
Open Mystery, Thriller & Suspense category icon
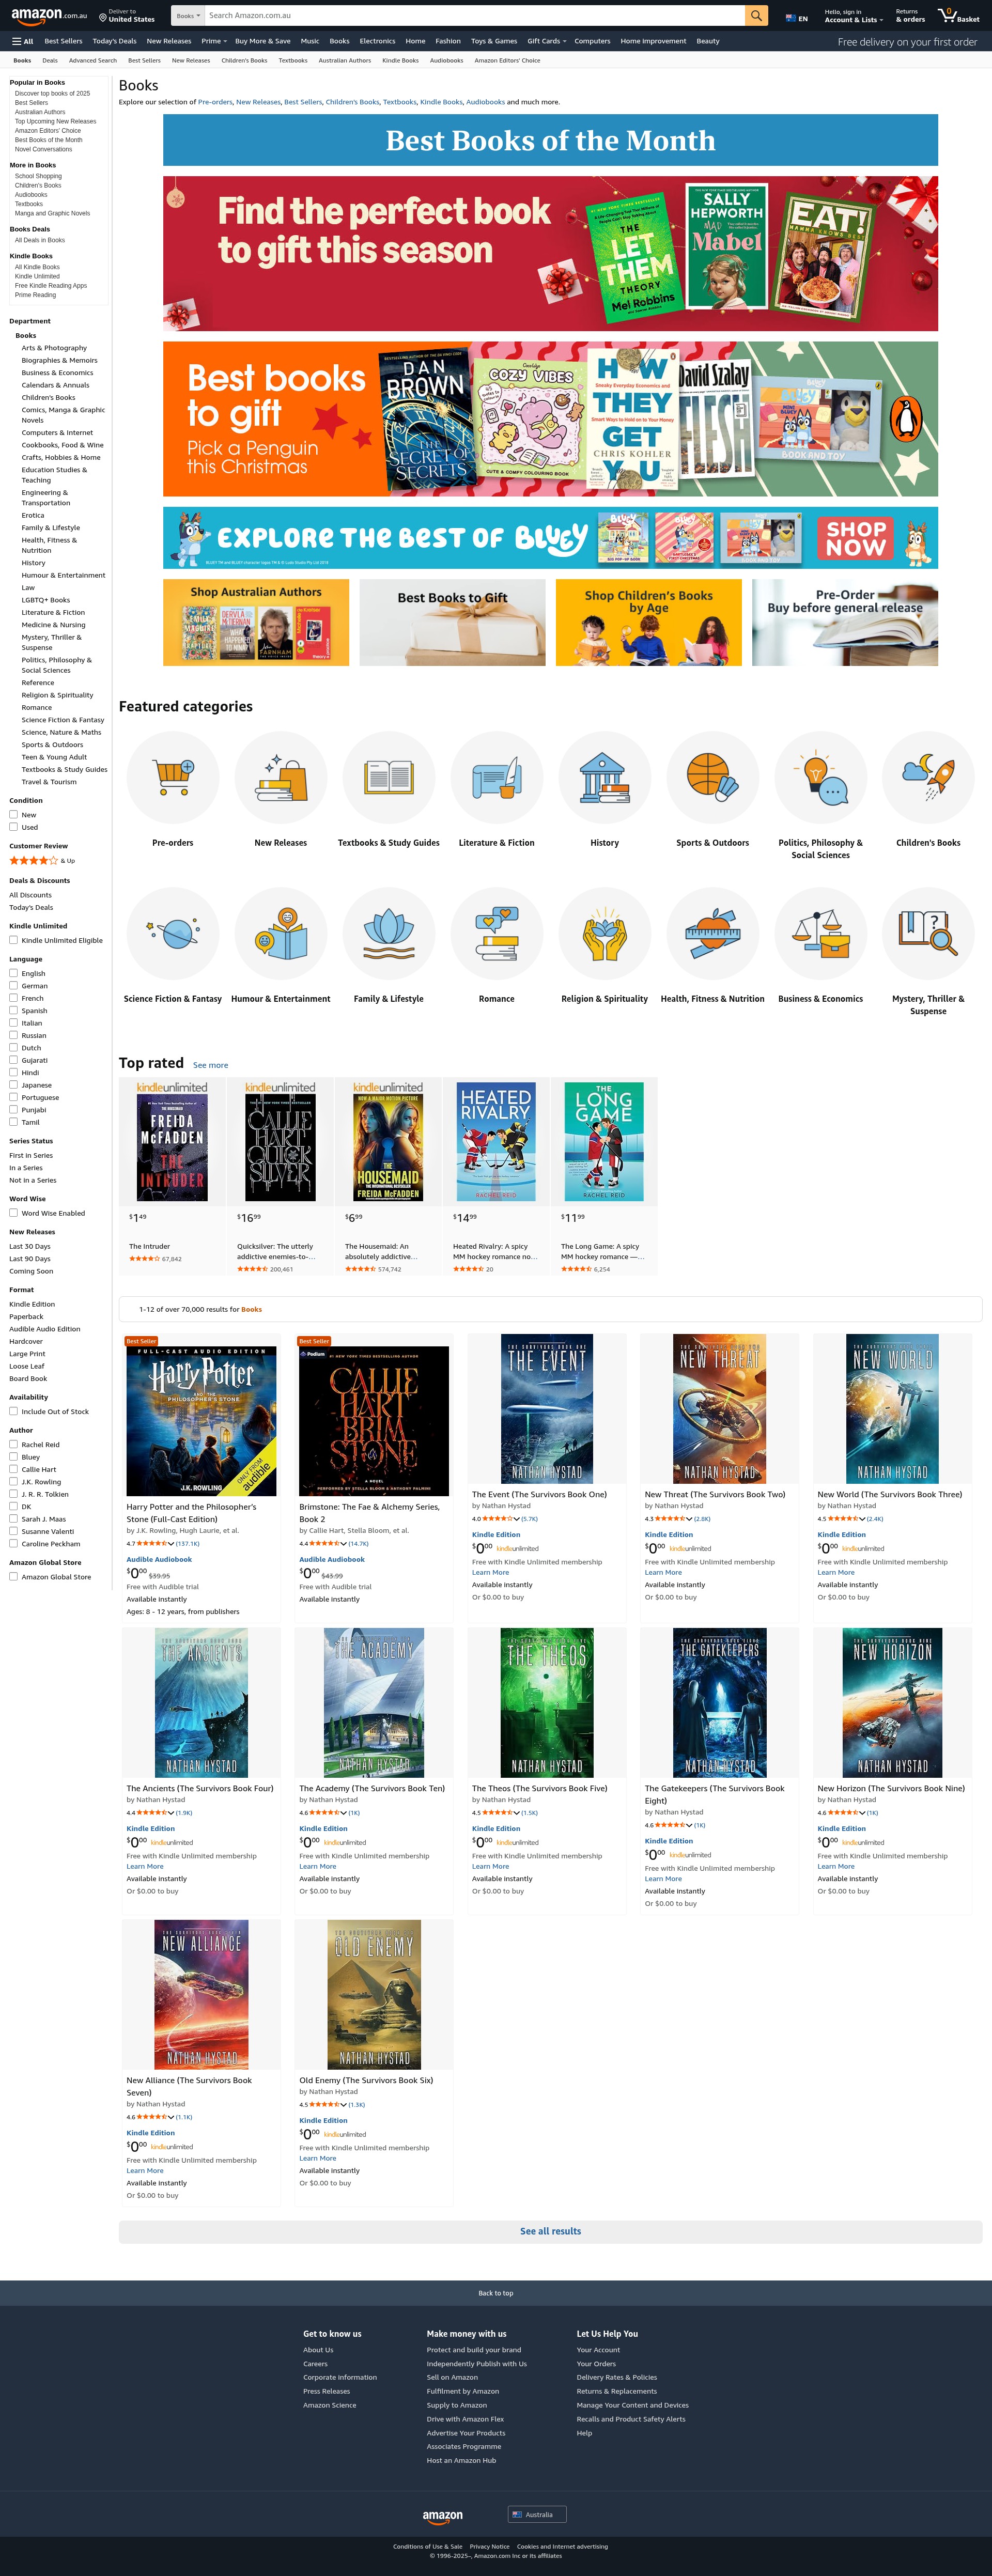tap(928, 933)
